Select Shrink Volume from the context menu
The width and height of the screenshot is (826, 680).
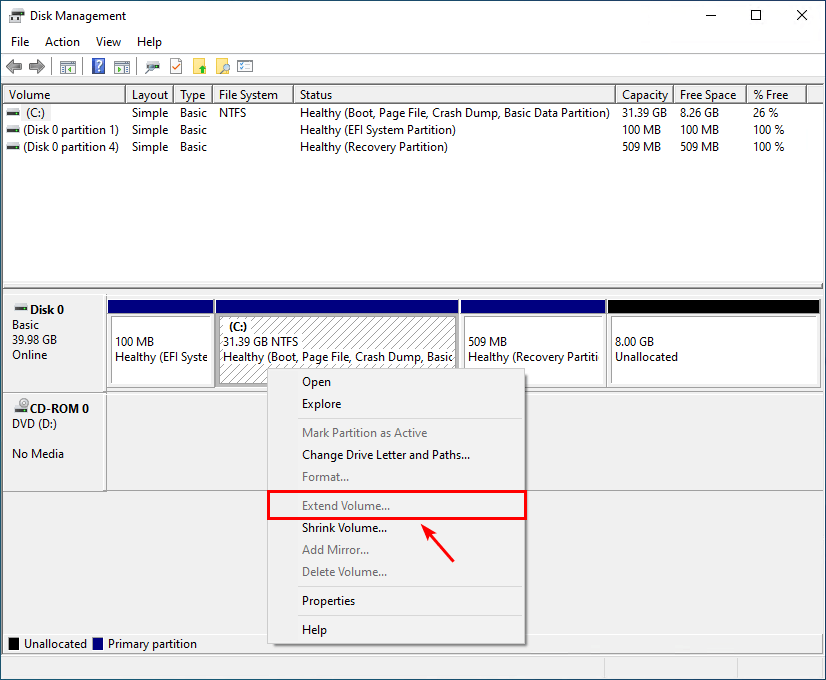point(396,528)
